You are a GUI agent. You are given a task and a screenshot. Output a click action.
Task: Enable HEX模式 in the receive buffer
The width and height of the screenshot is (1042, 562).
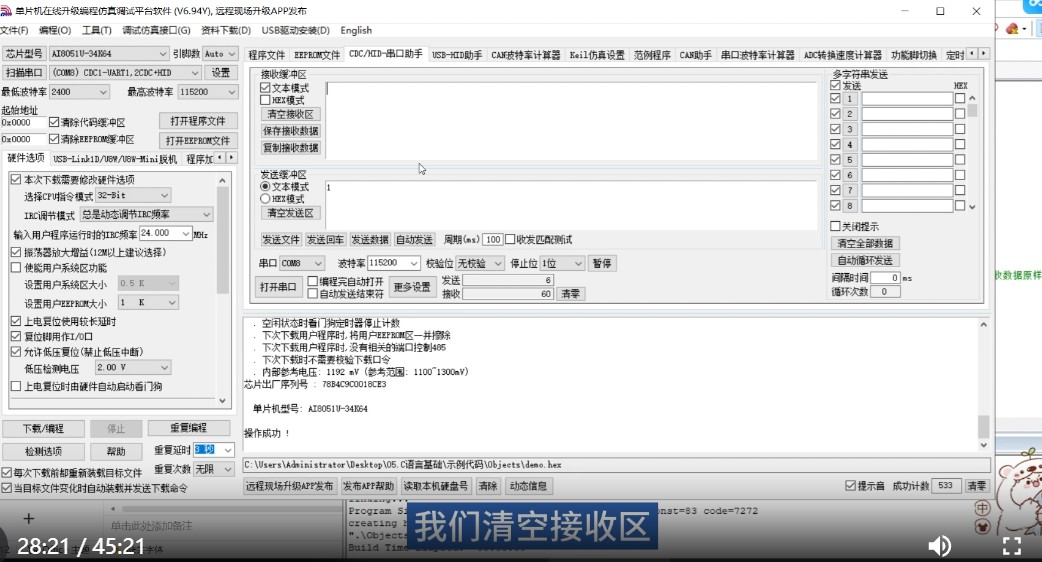point(265,100)
